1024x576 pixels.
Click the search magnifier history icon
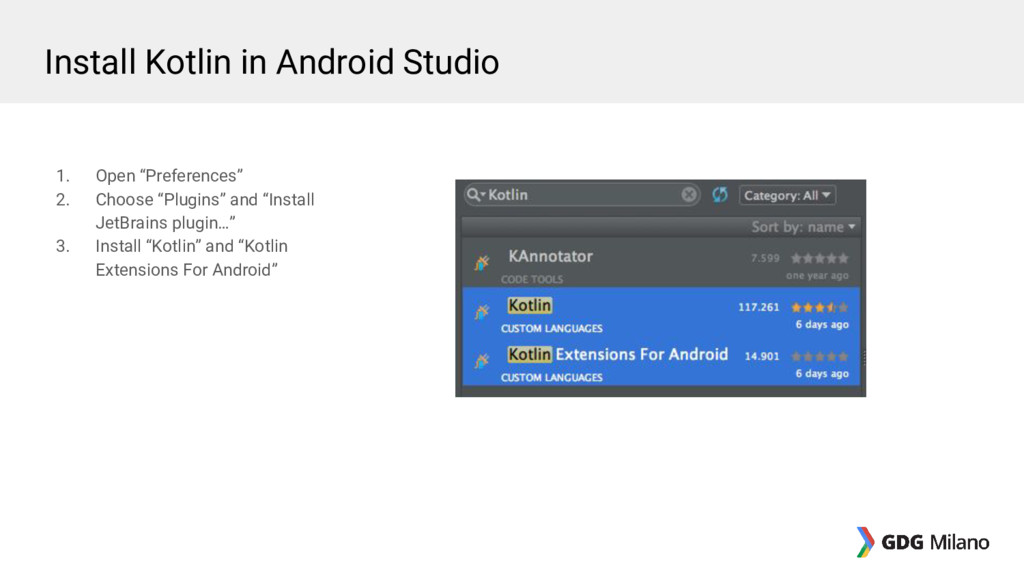tap(475, 195)
